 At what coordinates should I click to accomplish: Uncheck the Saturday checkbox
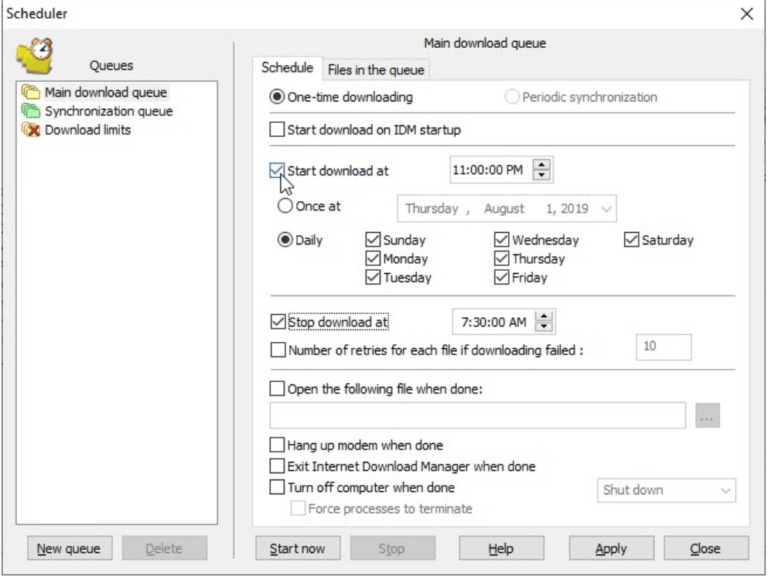(632, 240)
